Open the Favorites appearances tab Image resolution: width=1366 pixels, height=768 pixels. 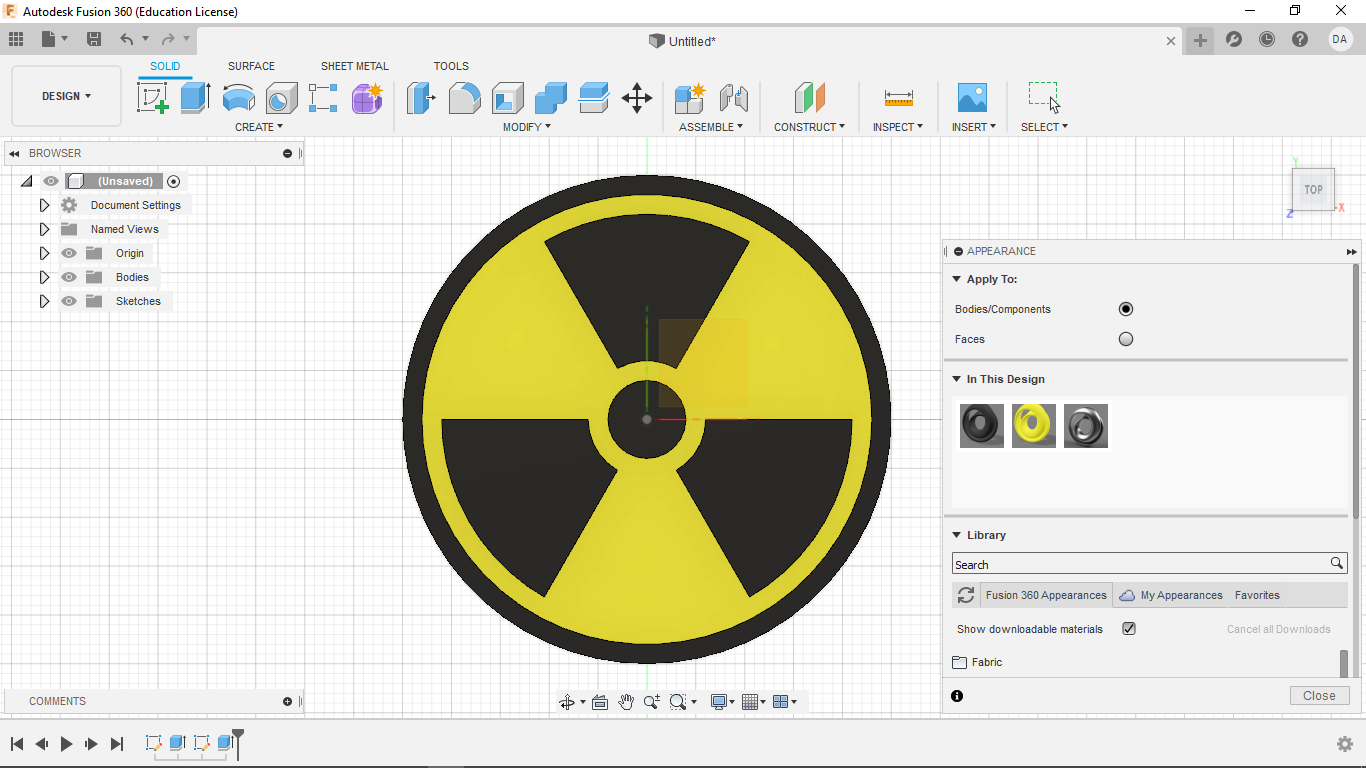pyautogui.click(x=1257, y=595)
